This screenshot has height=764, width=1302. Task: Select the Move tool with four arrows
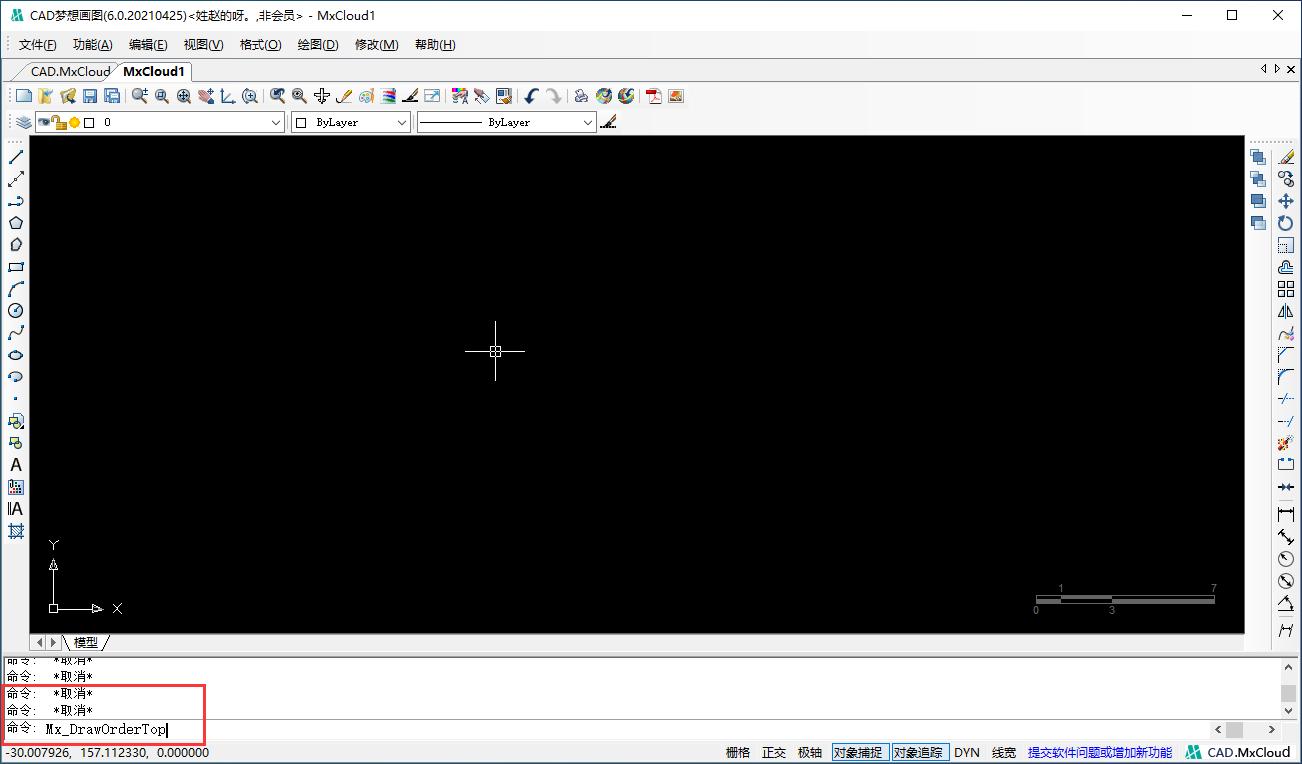(1286, 201)
